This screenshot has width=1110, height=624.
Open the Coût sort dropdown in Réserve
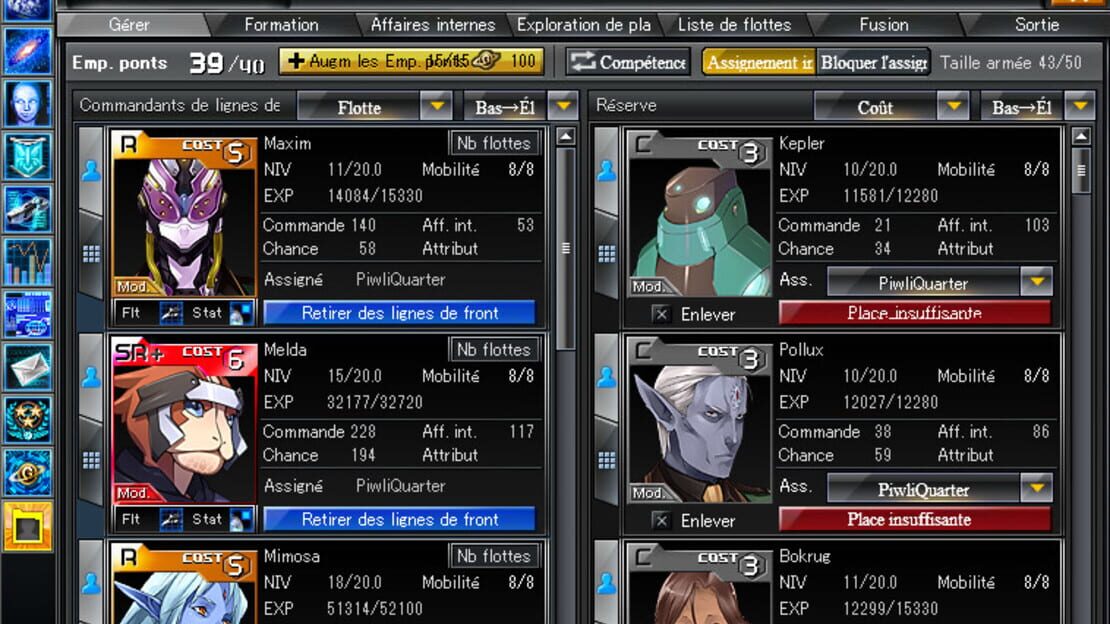pos(892,107)
